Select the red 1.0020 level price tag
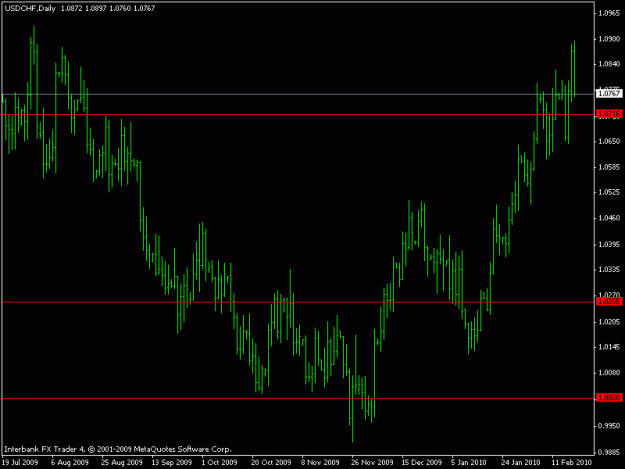Viewport: 625px width, 469px height. tap(609, 398)
